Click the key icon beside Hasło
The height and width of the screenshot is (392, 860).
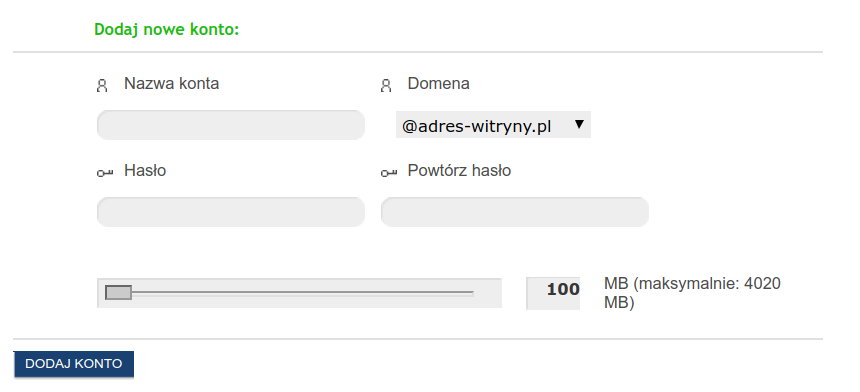pyautogui.click(x=105, y=172)
